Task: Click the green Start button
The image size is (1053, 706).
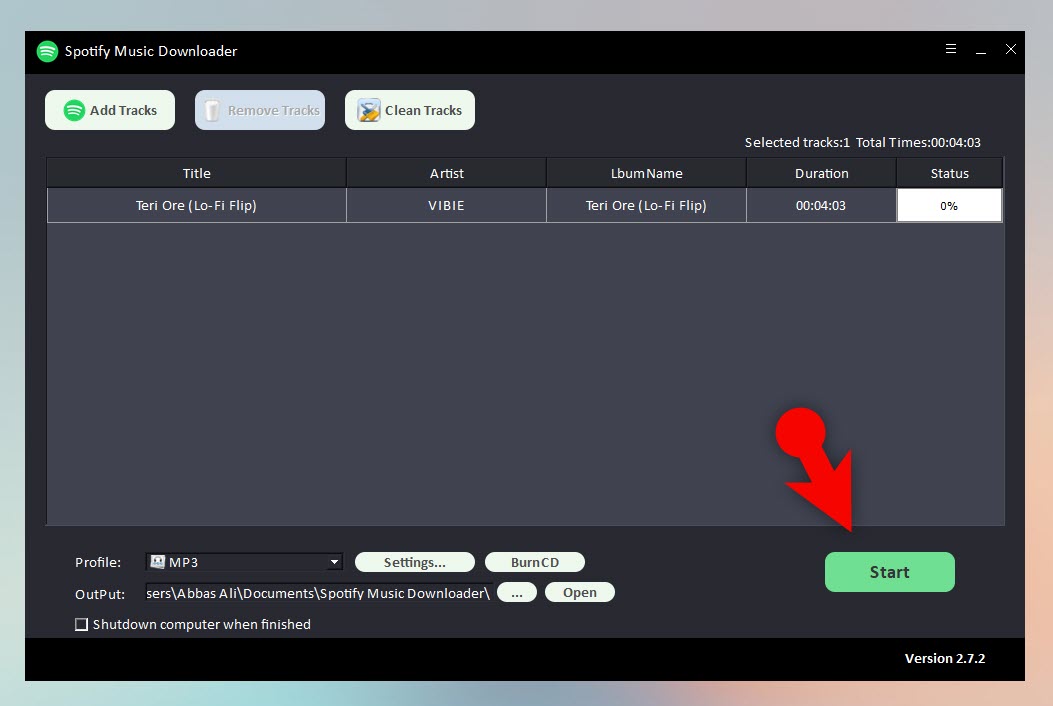Action: pyautogui.click(x=889, y=572)
